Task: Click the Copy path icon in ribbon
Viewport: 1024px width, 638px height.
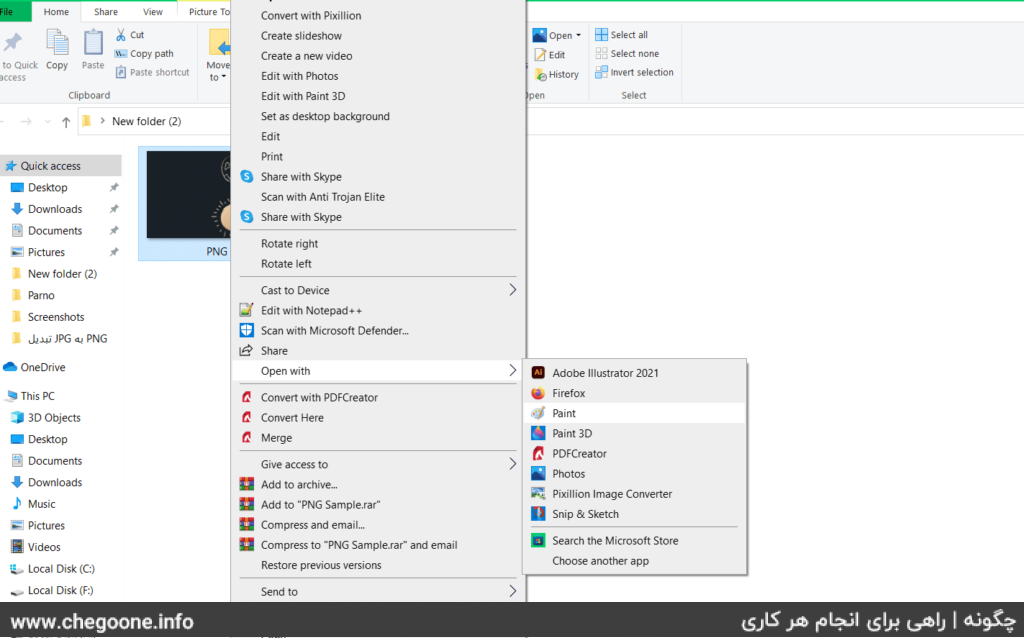Action: click(121, 54)
